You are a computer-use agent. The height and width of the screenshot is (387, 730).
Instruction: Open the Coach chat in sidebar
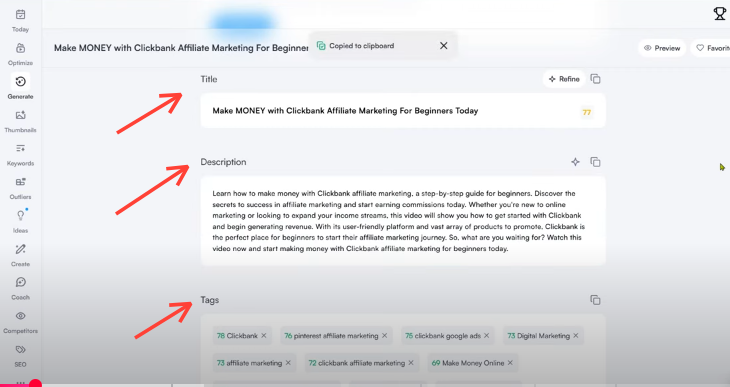(x=20, y=282)
